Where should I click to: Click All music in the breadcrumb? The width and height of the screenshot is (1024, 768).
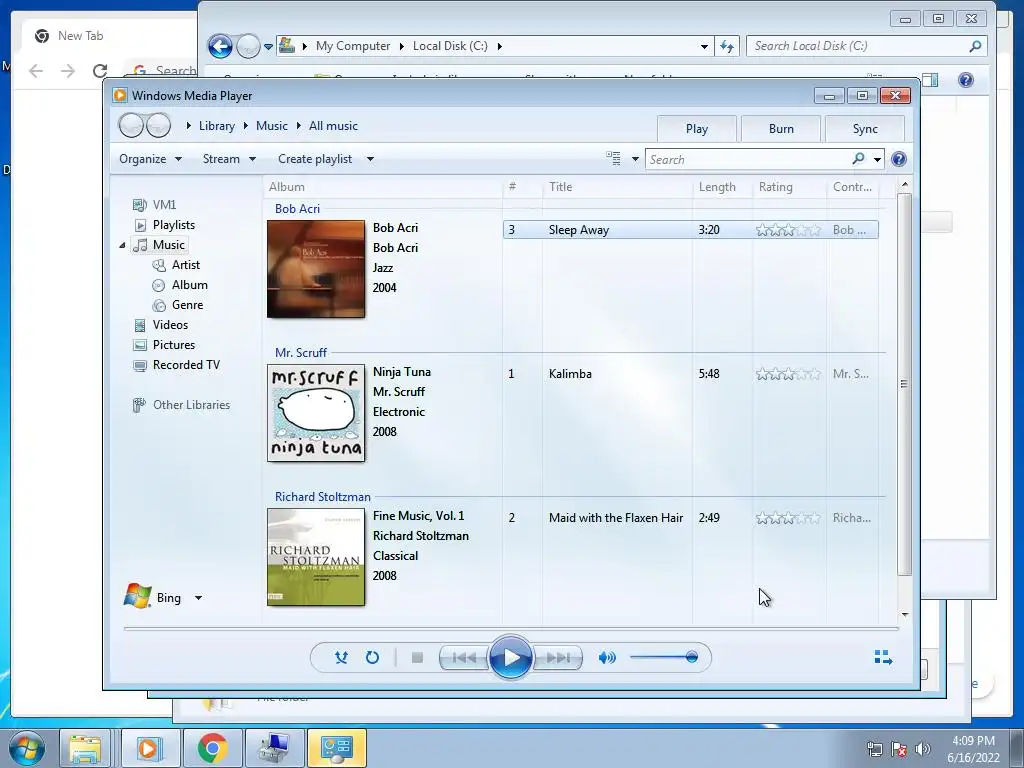click(333, 126)
